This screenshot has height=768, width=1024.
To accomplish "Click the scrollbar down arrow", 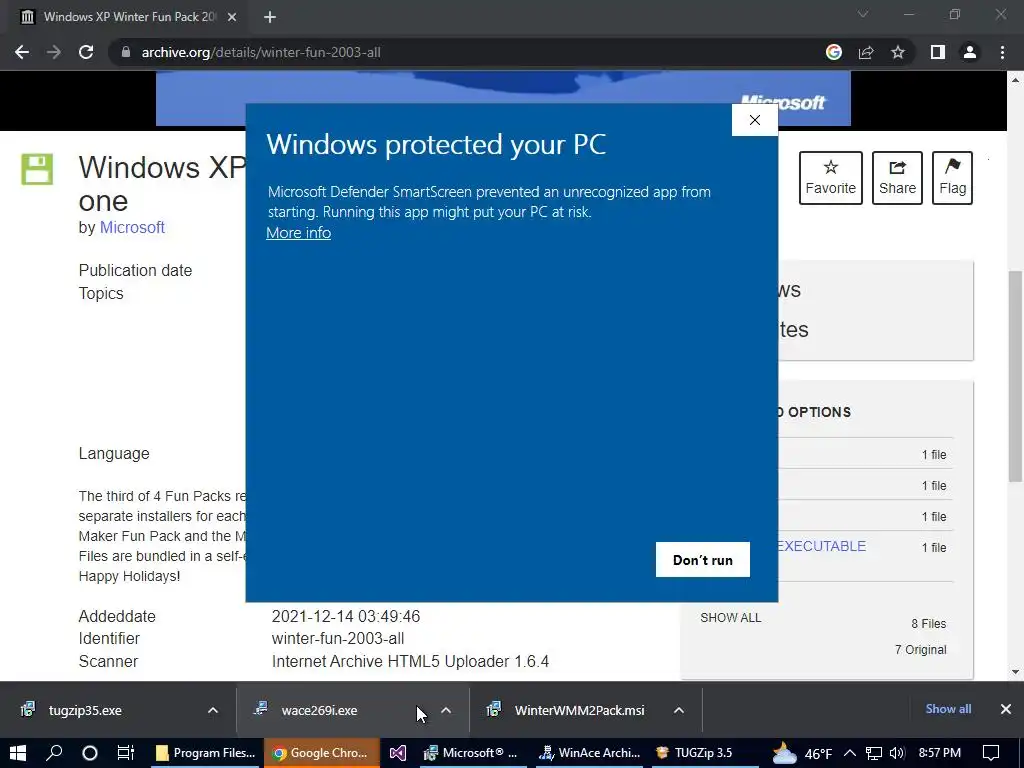I will pos(1015,672).
